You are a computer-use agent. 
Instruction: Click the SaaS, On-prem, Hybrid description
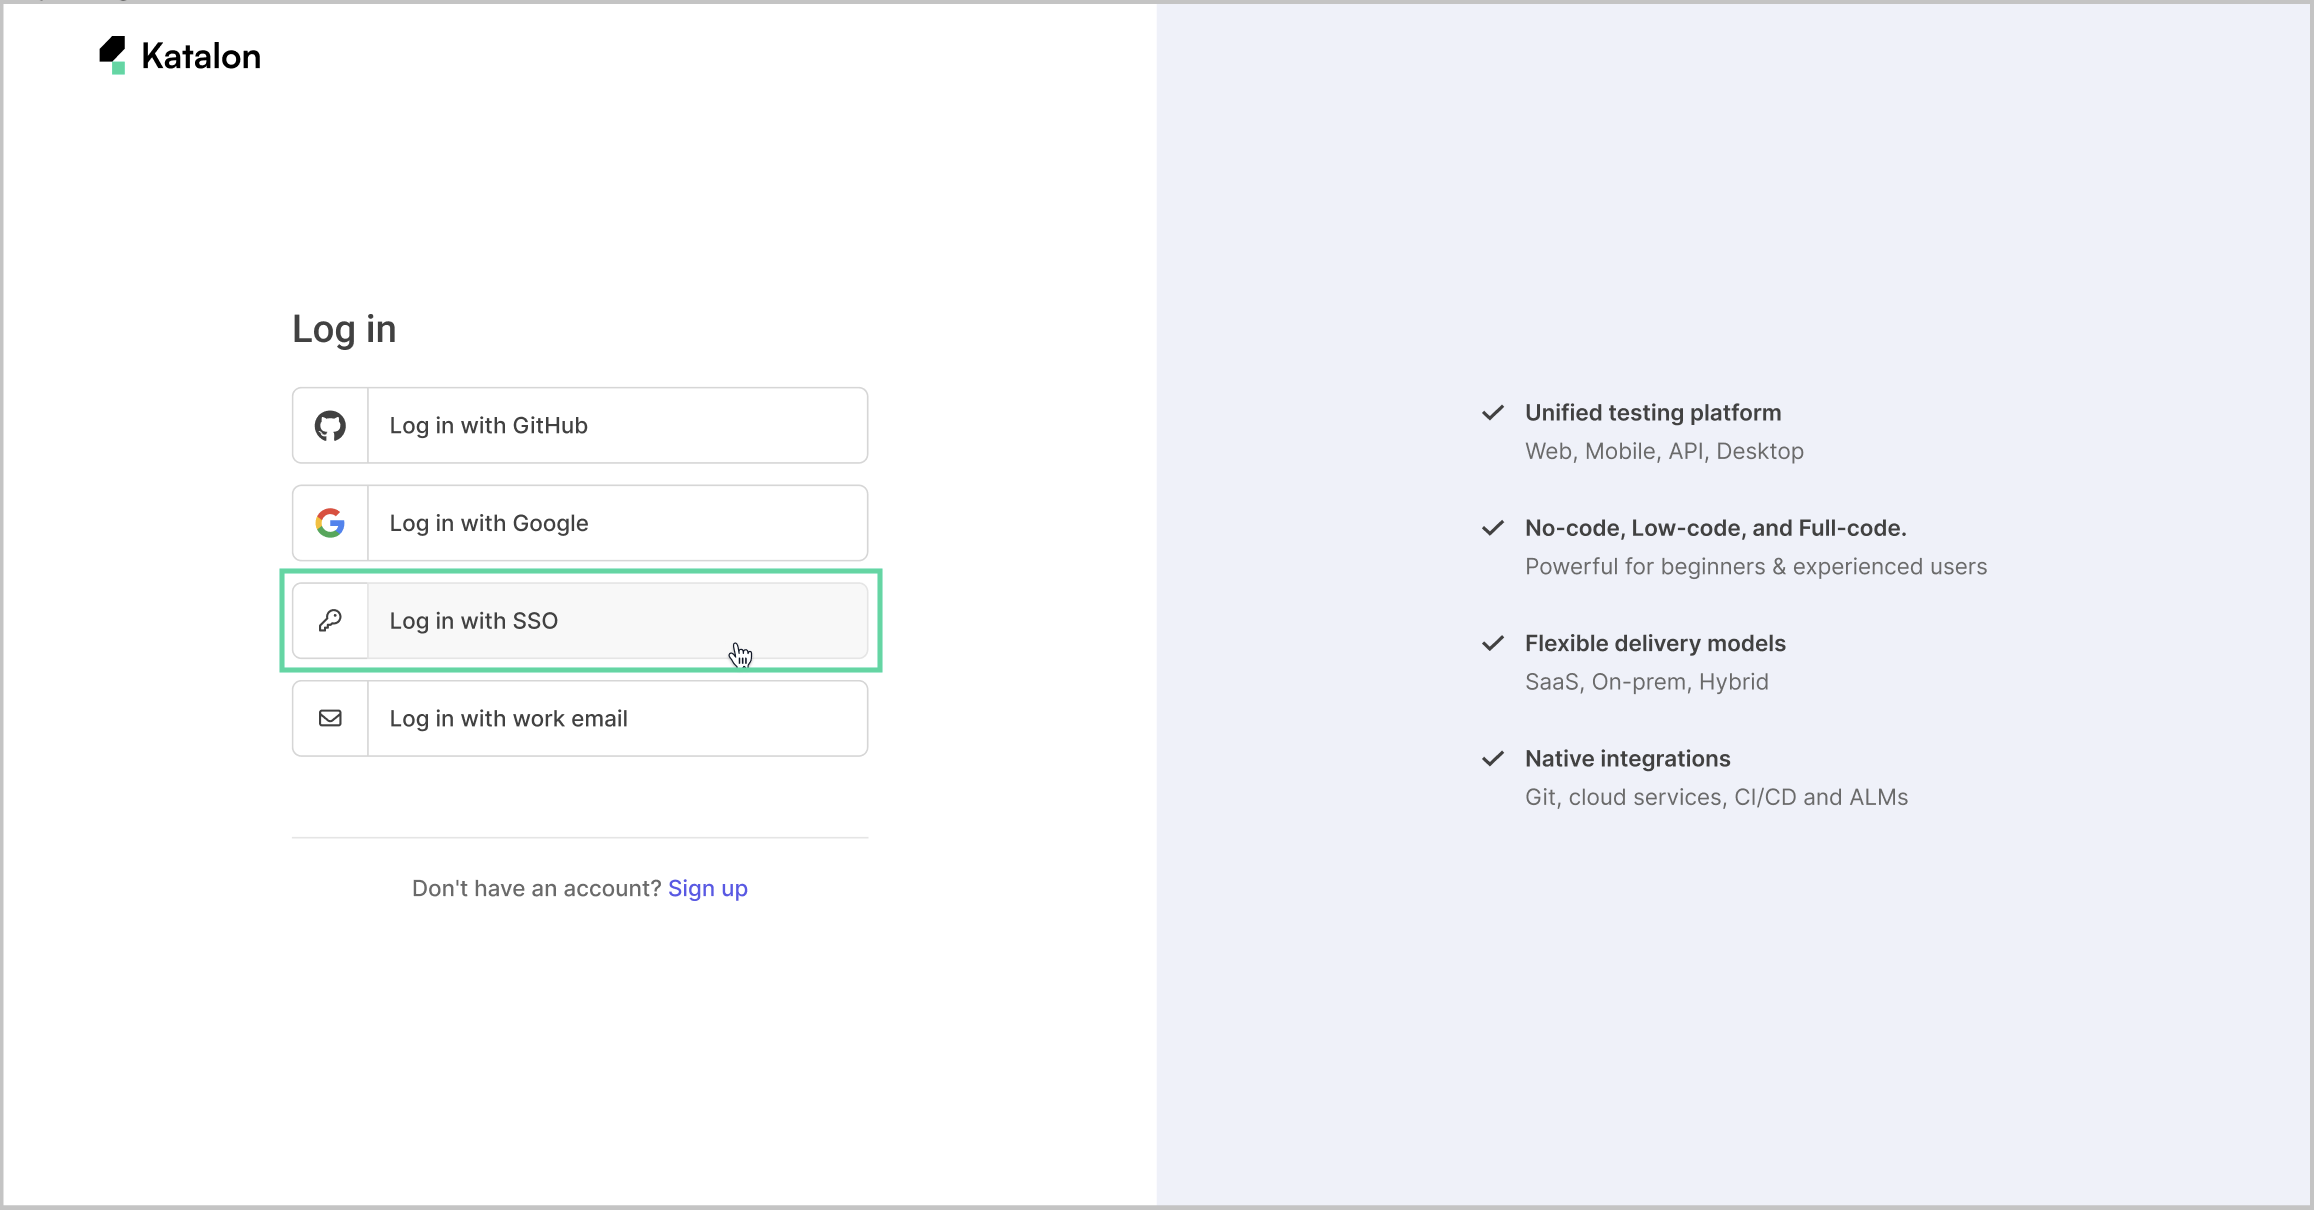[1646, 681]
